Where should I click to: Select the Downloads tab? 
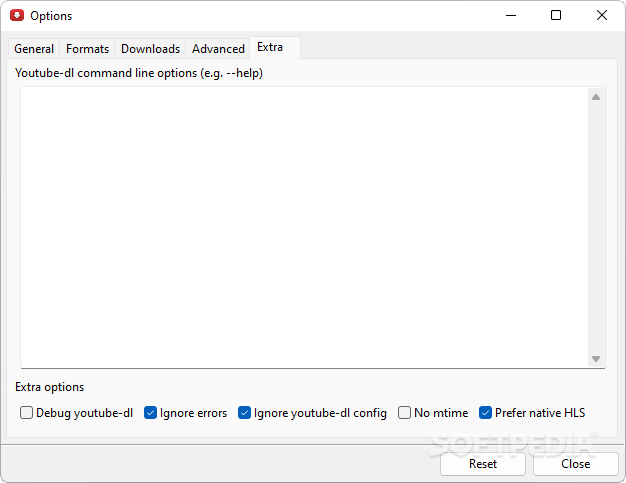tap(150, 49)
